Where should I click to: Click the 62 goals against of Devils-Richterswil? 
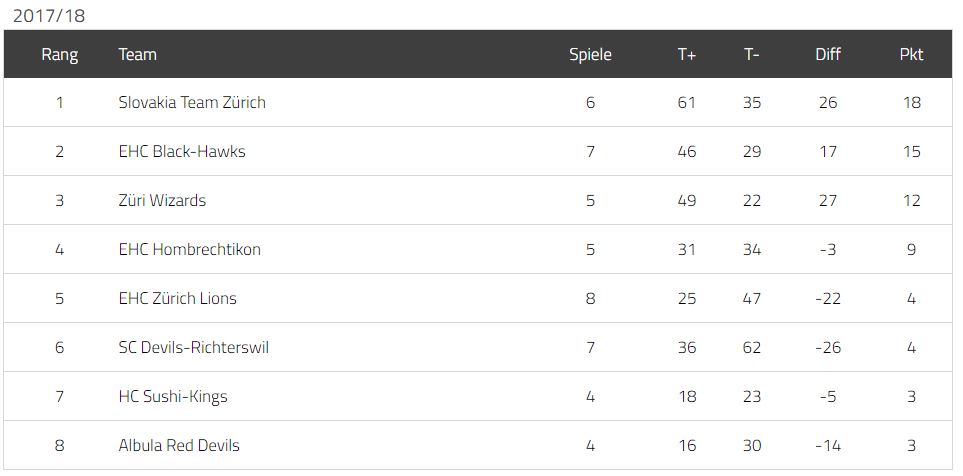click(x=752, y=348)
